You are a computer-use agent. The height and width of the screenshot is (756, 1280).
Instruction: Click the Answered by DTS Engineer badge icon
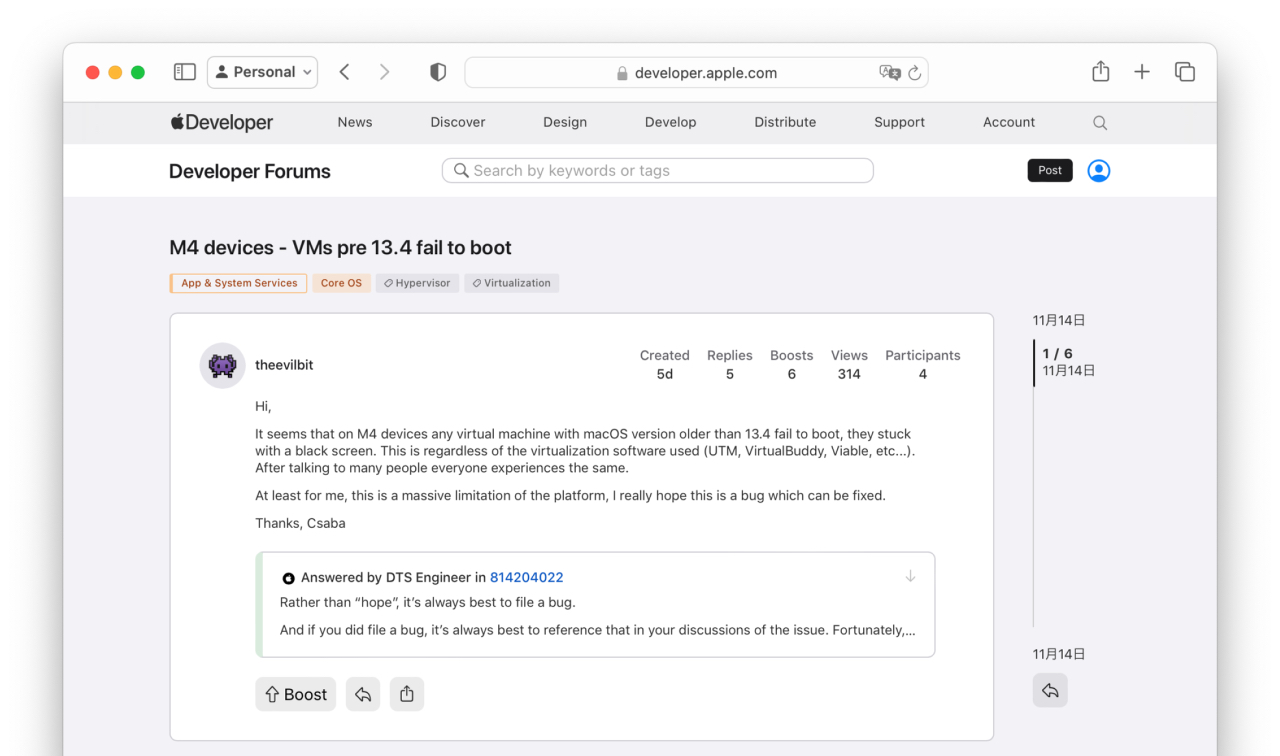click(x=289, y=578)
